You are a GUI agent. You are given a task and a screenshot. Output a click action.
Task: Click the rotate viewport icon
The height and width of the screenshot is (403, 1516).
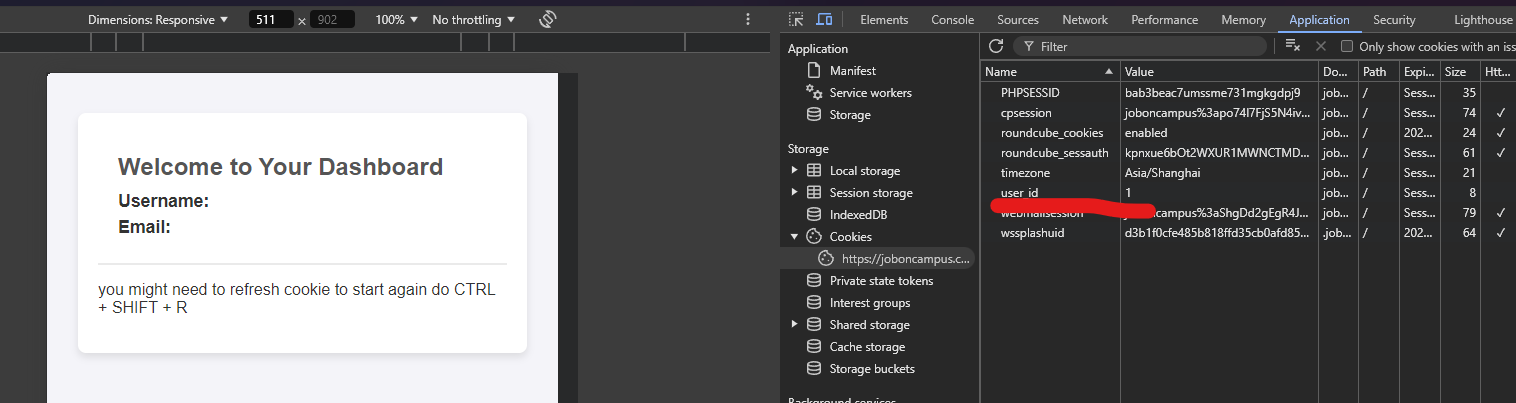[x=547, y=19]
